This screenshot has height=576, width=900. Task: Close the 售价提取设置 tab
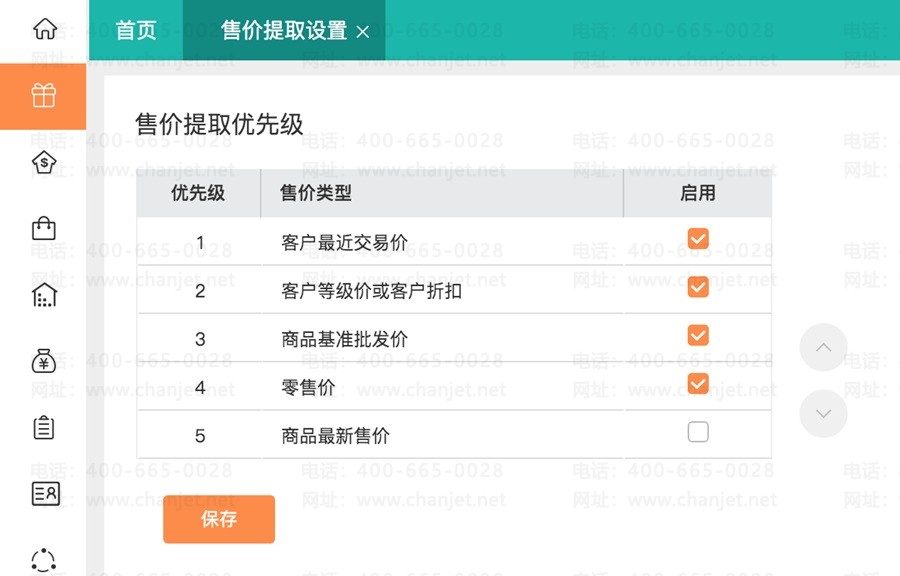363,32
